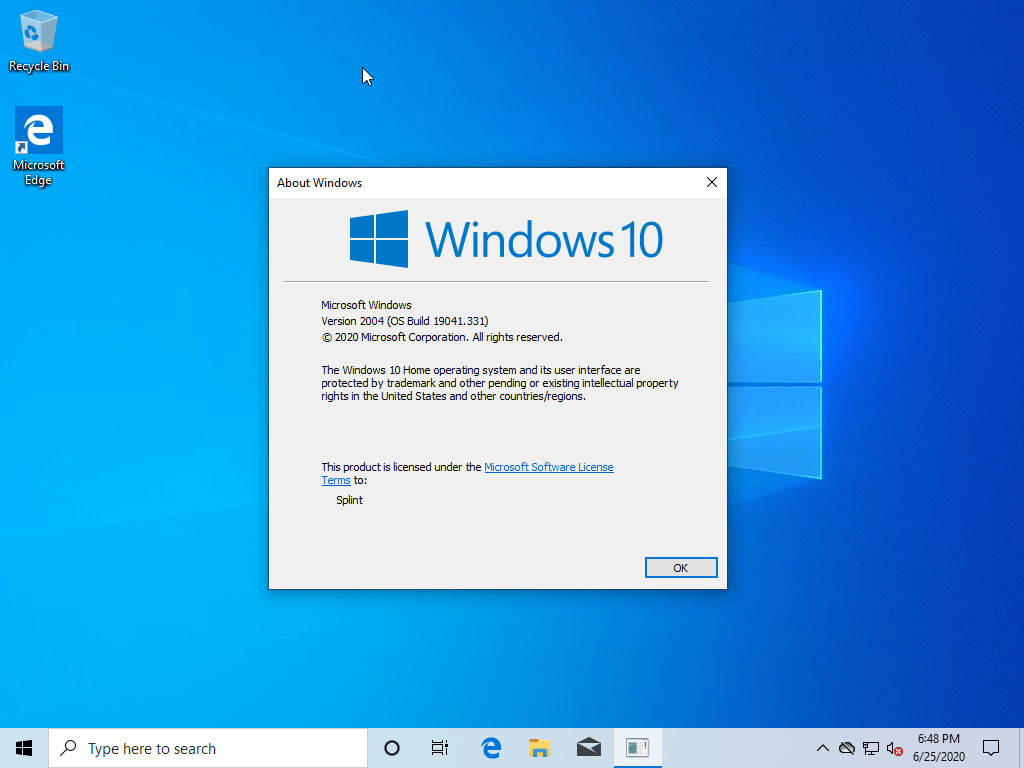Click the volume speaker tray icon

(895, 748)
